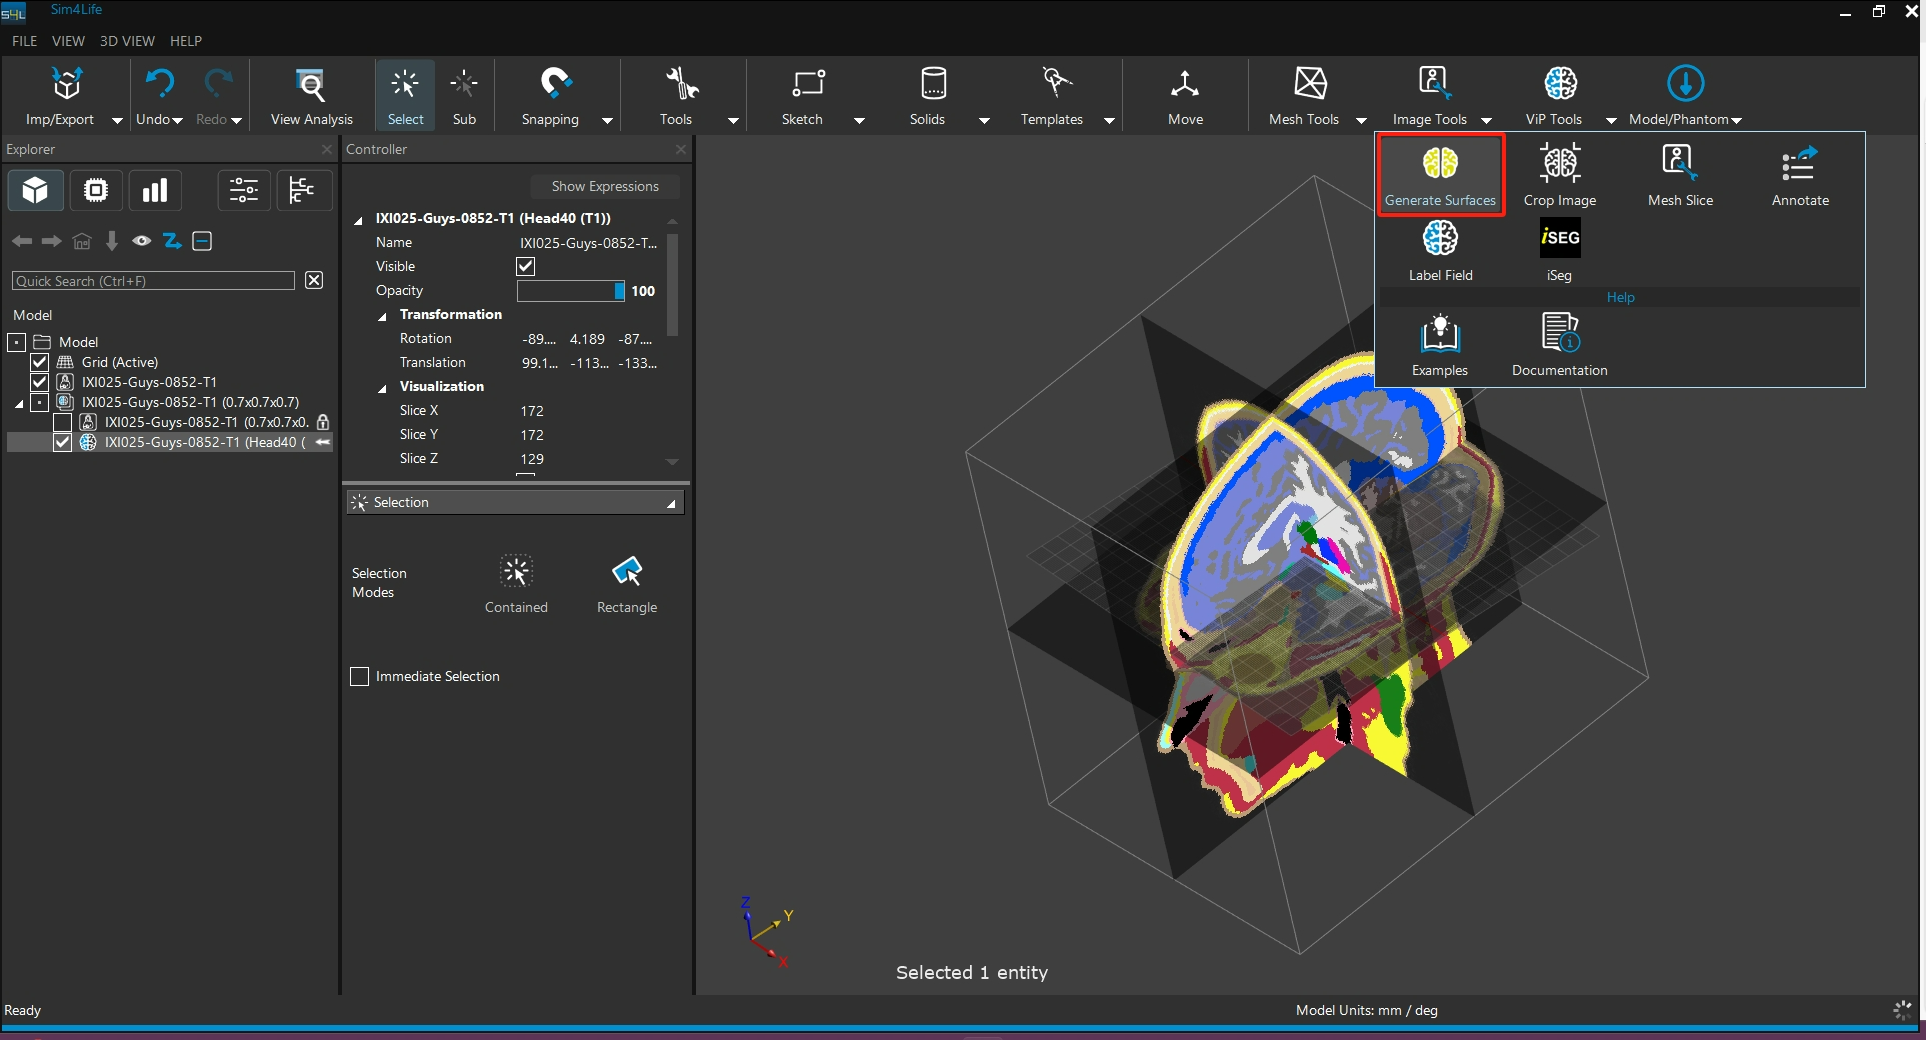The height and width of the screenshot is (1040, 1926).
Task: Click the Quick Search input field
Action: (153, 281)
